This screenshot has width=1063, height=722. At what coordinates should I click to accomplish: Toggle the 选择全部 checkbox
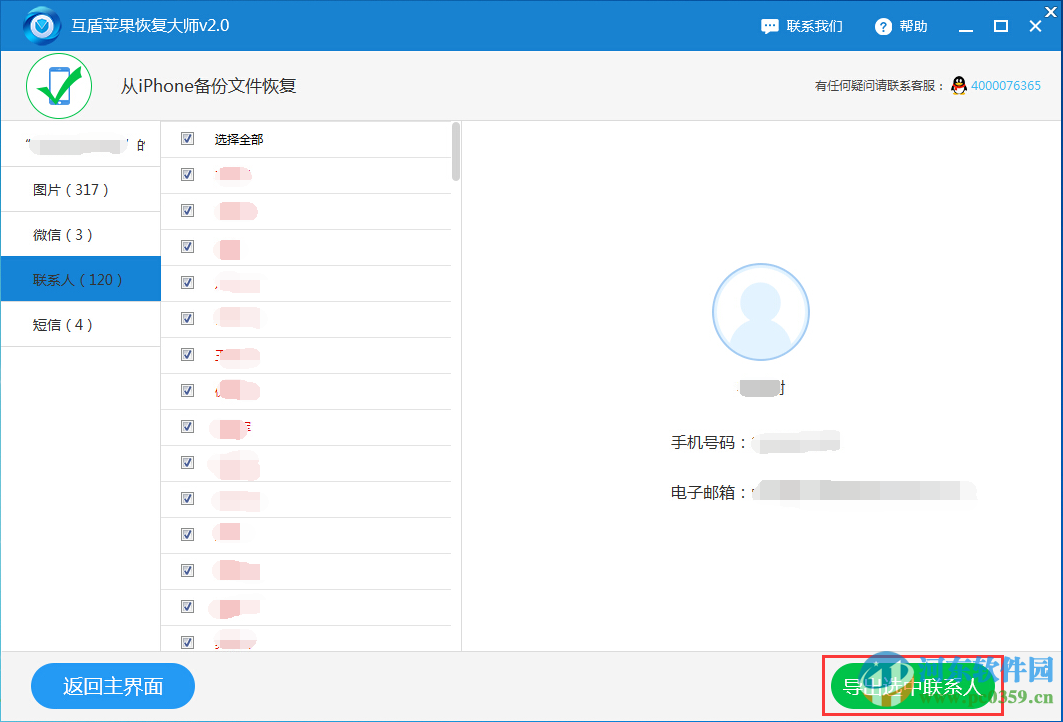pos(187,139)
